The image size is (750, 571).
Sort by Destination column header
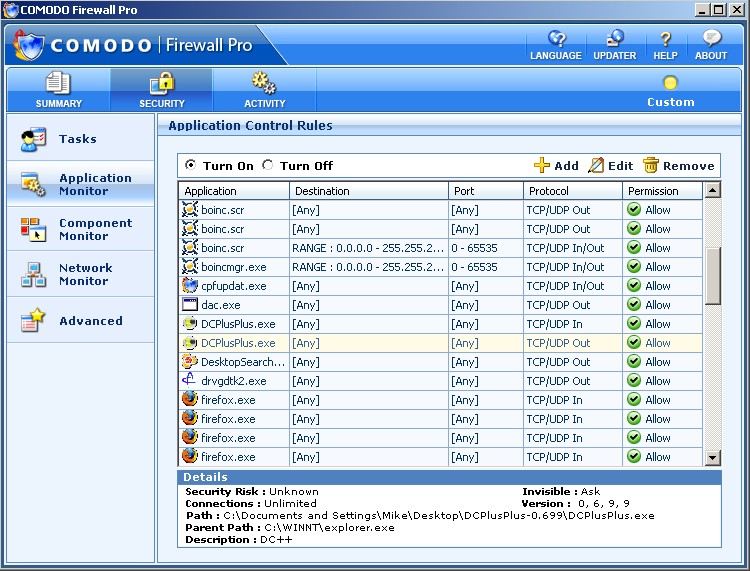[x=369, y=191]
